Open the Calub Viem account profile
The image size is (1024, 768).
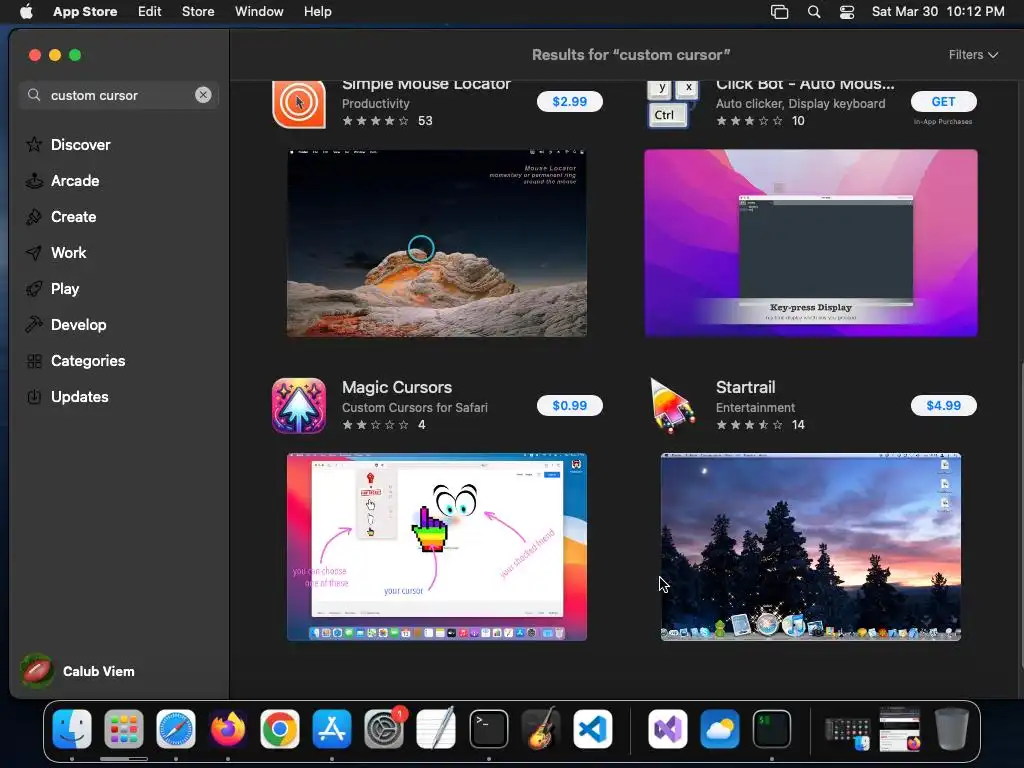[x=78, y=671]
